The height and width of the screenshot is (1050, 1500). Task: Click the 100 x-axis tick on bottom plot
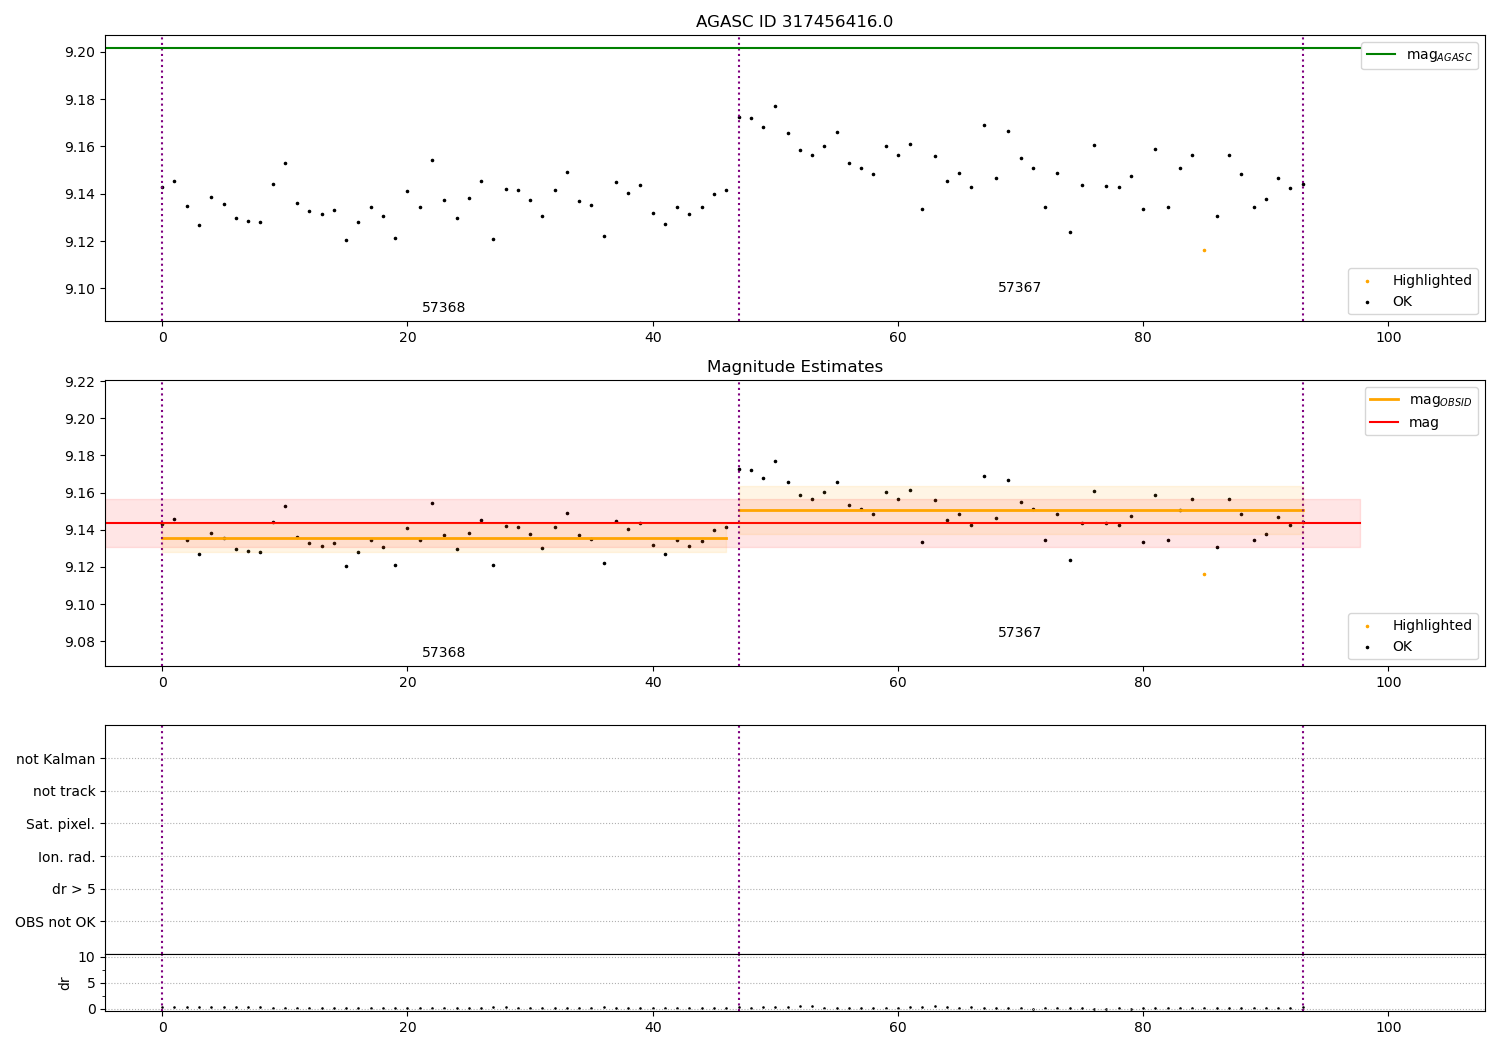[1388, 1026]
